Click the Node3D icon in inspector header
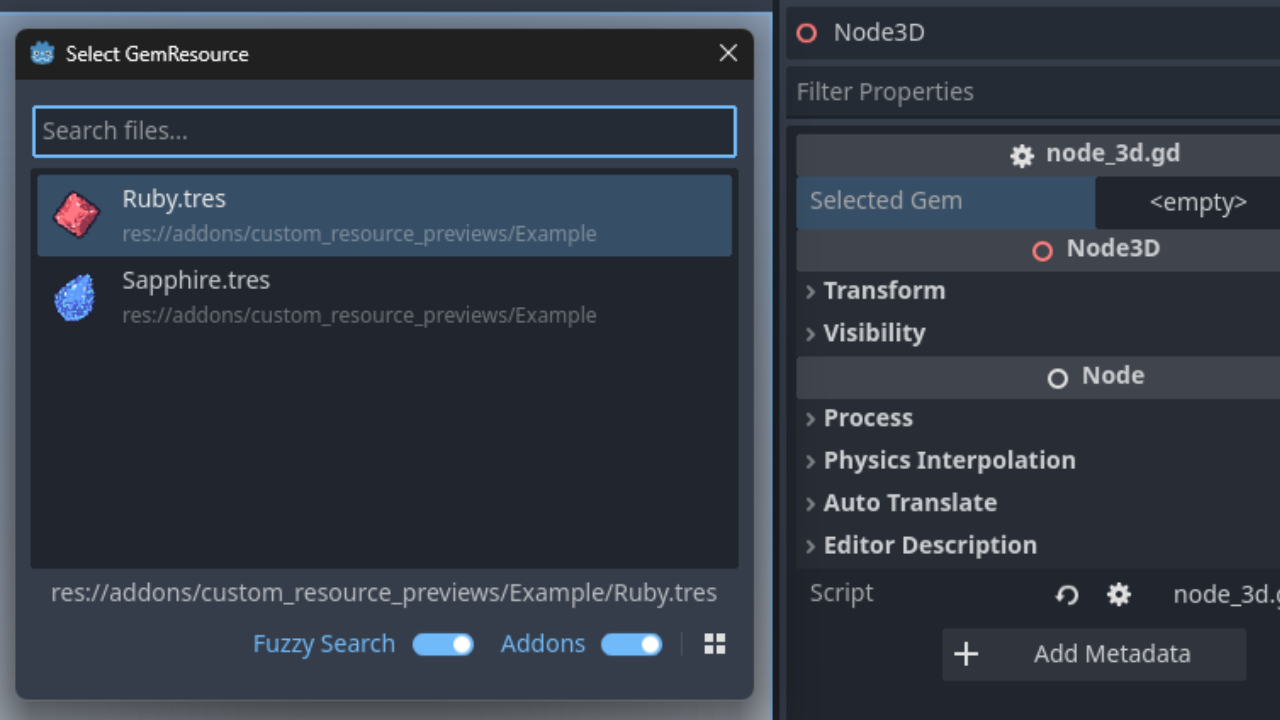Viewport: 1280px width, 720px height. pyautogui.click(x=806, y=33)
